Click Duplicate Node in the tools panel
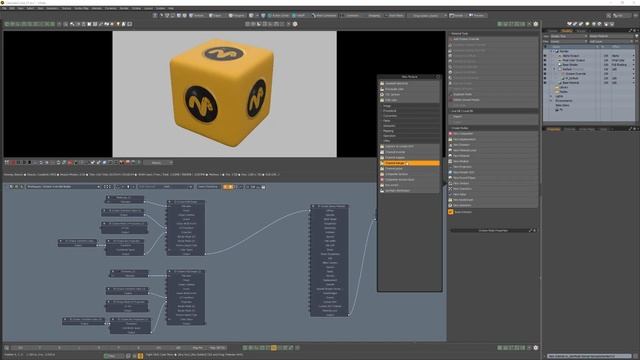The width and height of the screenshot is (640, 360). [493, 94]
